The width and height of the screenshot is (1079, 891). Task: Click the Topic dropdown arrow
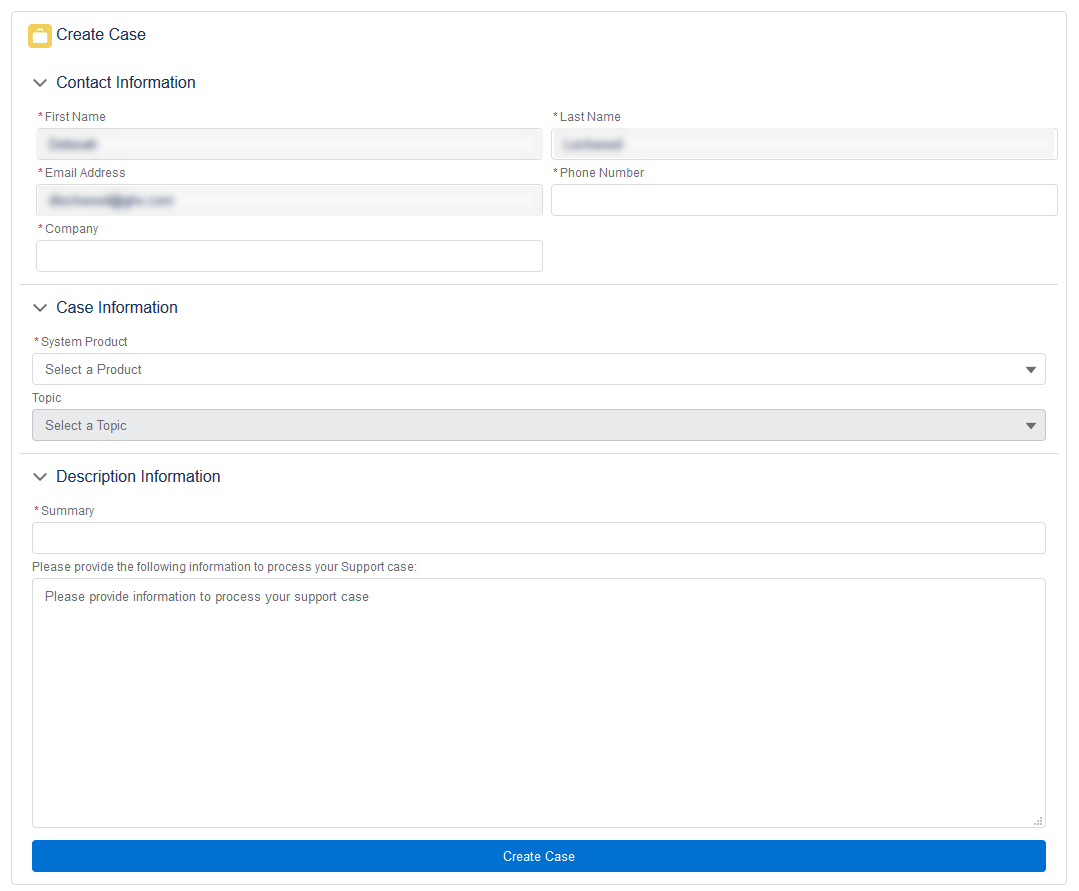coord(1031,426)
